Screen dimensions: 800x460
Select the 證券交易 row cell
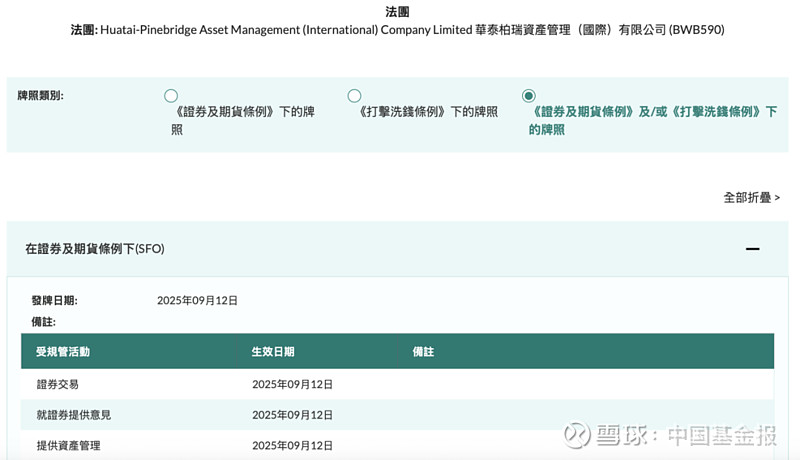pyautogui.click(x=58, y=384)
